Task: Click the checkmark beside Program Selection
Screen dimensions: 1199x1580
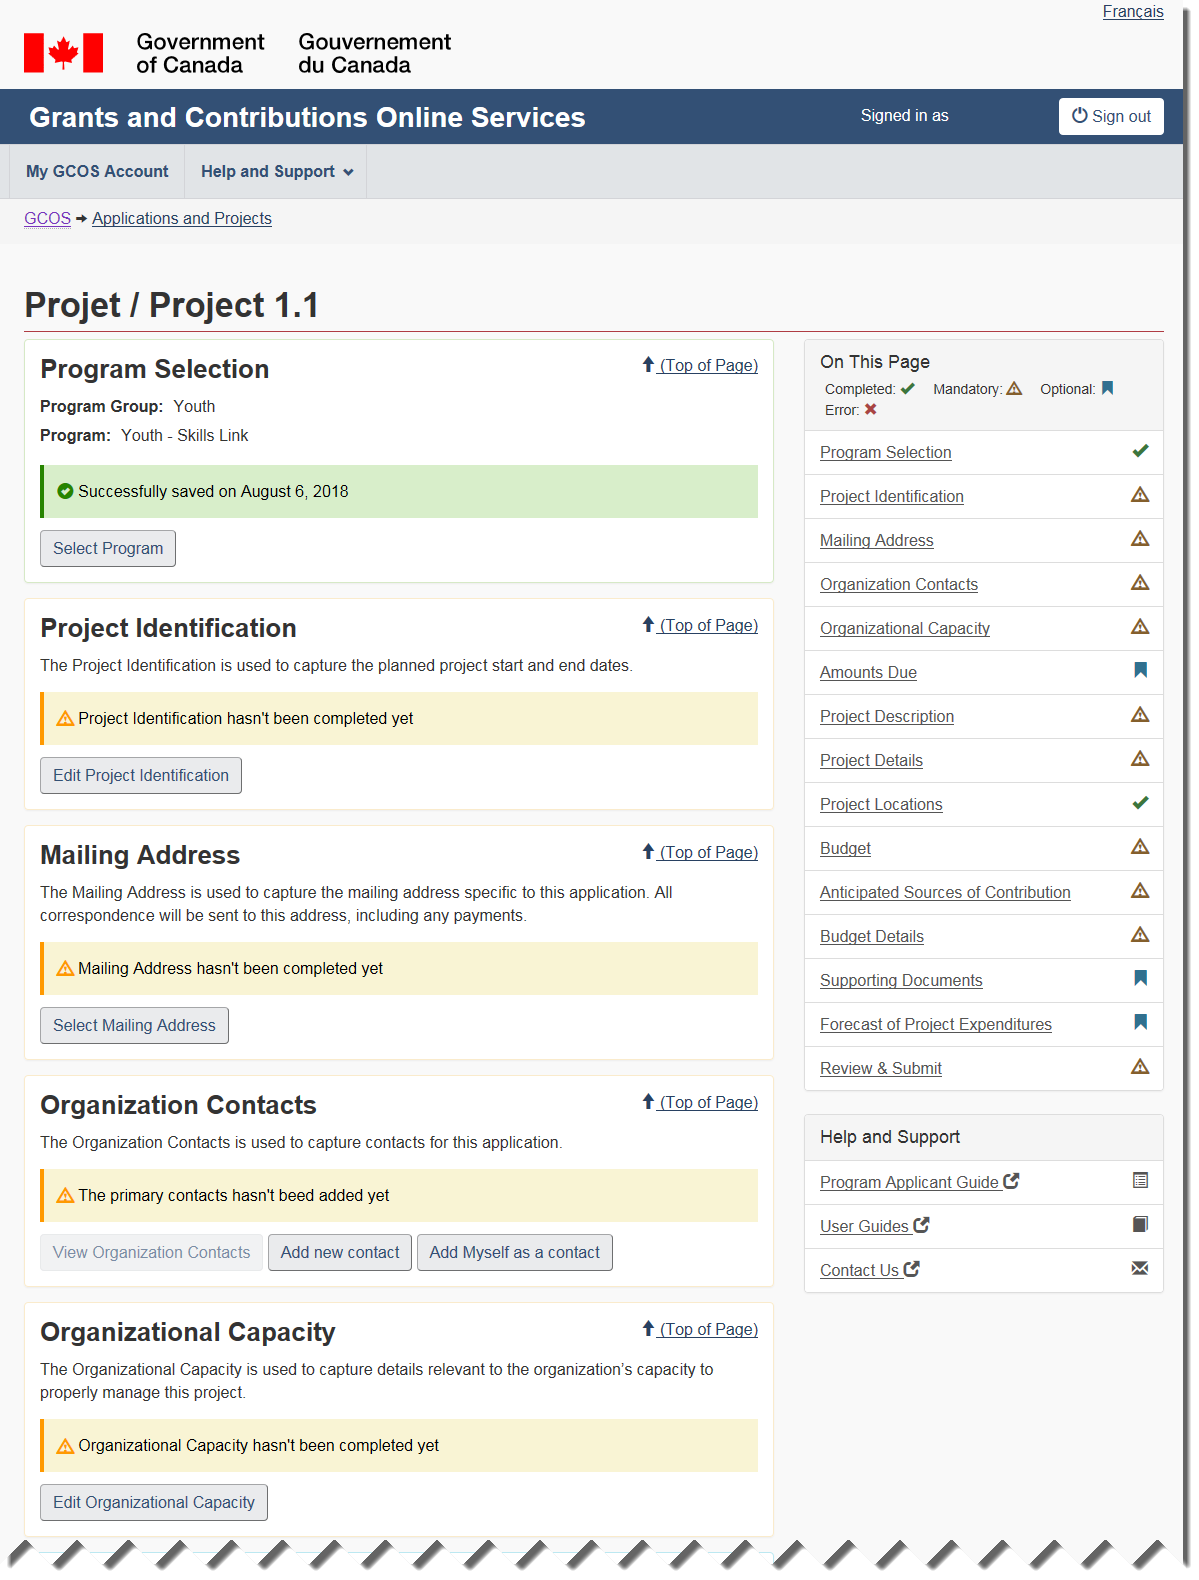Action: pos(1140,451)
